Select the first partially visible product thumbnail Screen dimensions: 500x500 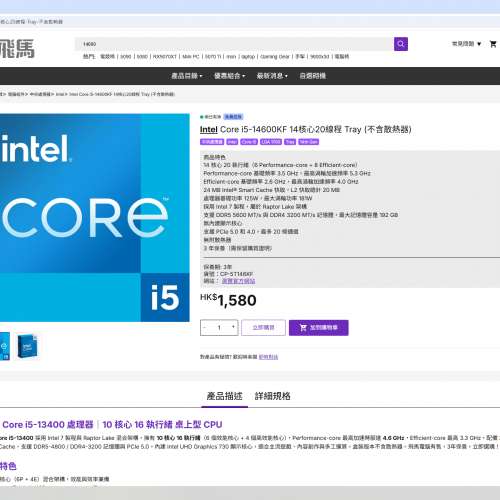5,346
